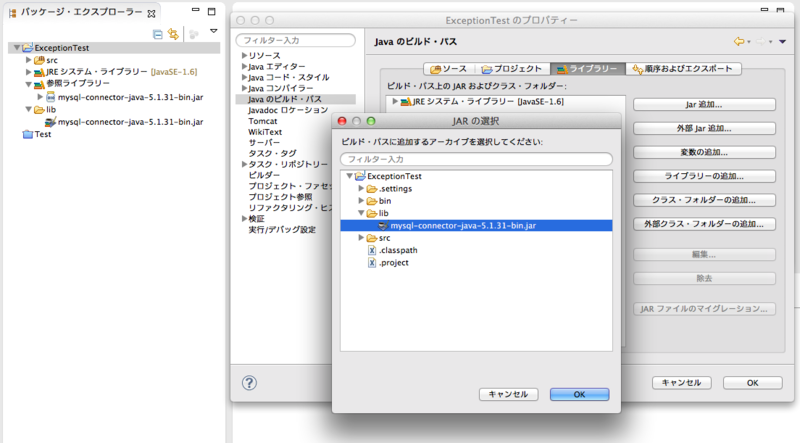Open Package Explorer view menu triangle
This screenshot has width=800, height=443.
(x=214, y=31)
